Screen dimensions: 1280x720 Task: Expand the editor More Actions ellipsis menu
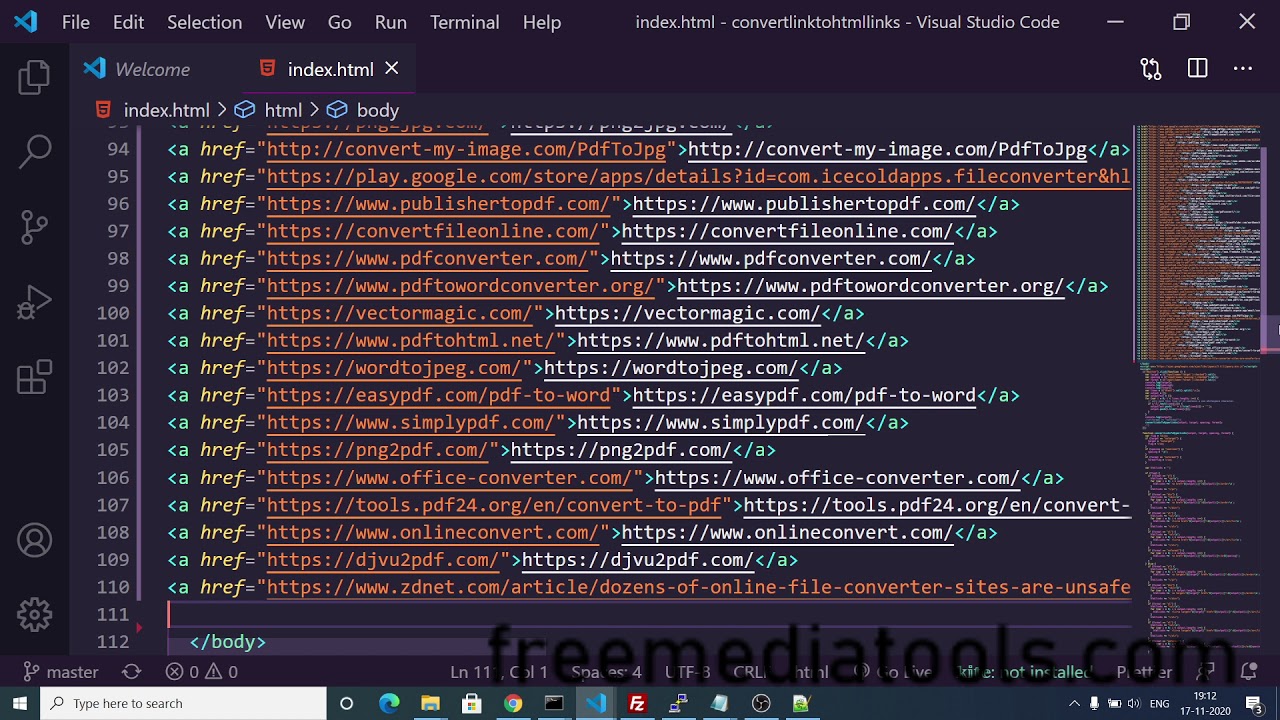tap(1243, 69)
